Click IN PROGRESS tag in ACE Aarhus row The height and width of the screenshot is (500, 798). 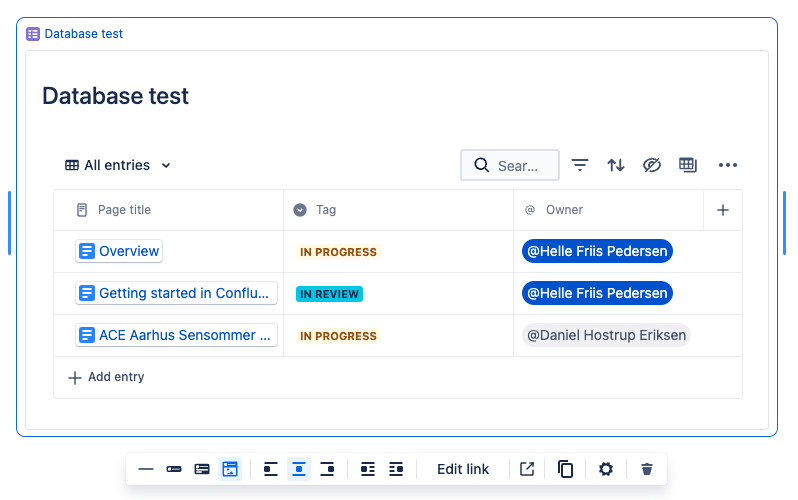point(338,336)
